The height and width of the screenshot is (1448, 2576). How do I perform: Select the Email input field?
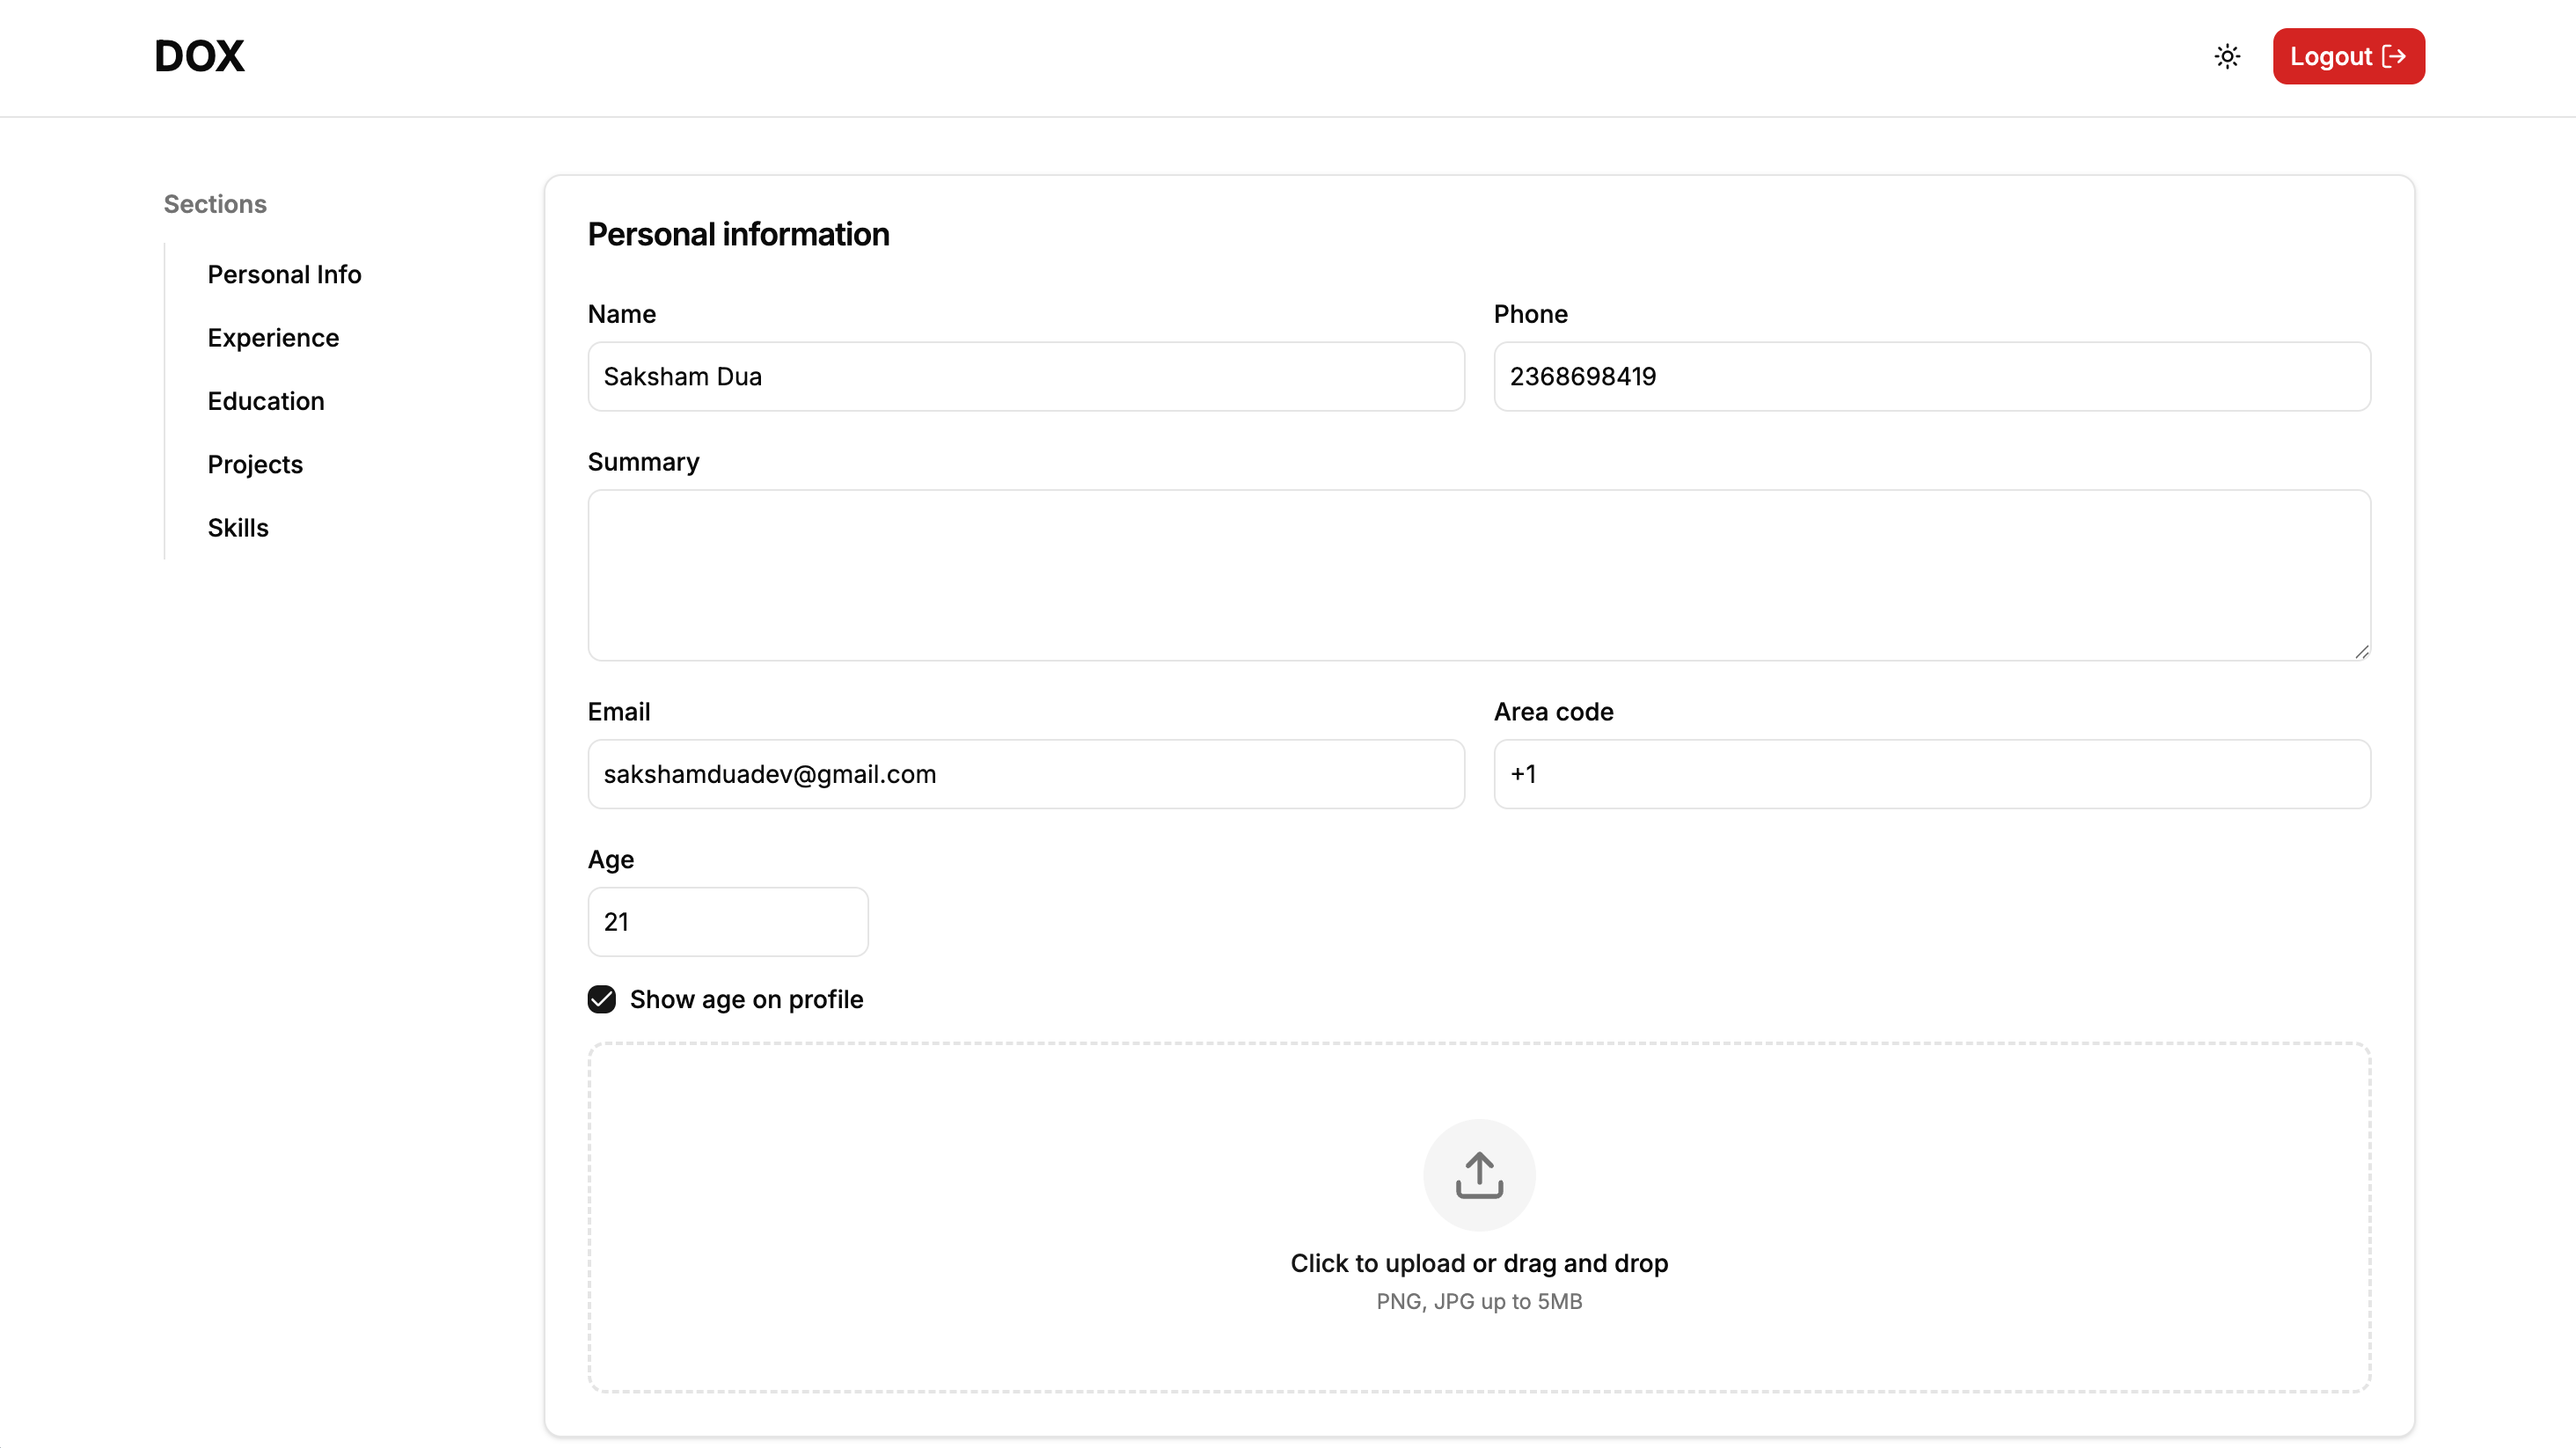[x=1026, y=774]
